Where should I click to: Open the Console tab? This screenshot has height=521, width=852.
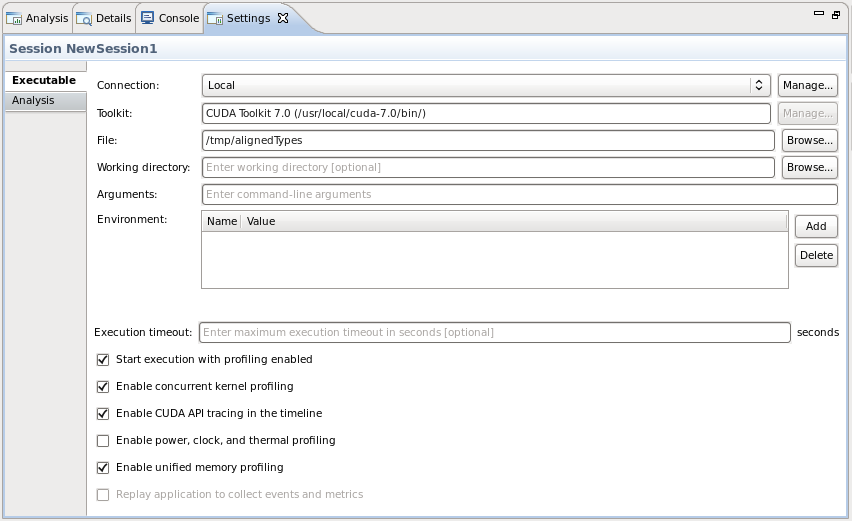coord(170,18)
